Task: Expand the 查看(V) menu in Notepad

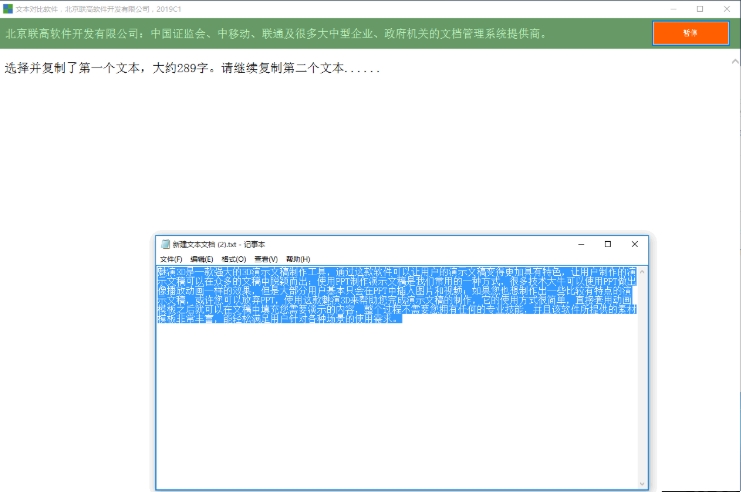Action: pyautogui.click(x=267, y=259)
